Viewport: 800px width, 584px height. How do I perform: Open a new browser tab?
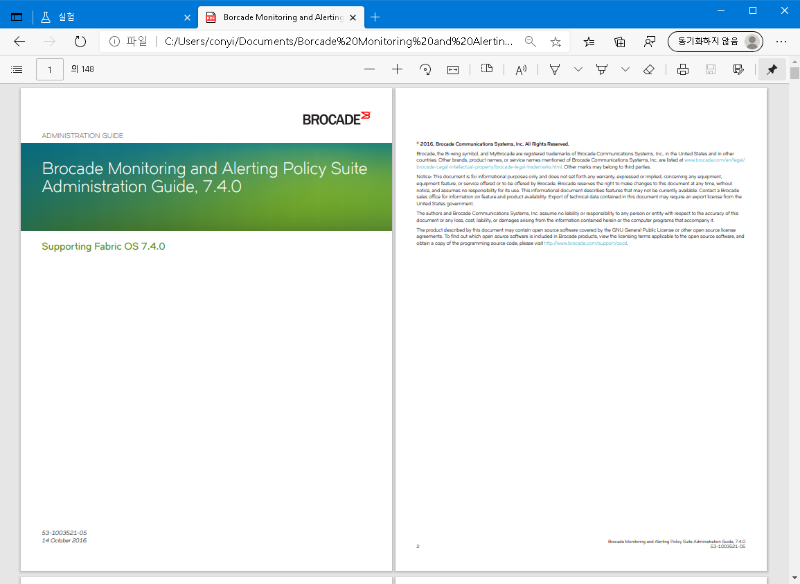(375, 17)
